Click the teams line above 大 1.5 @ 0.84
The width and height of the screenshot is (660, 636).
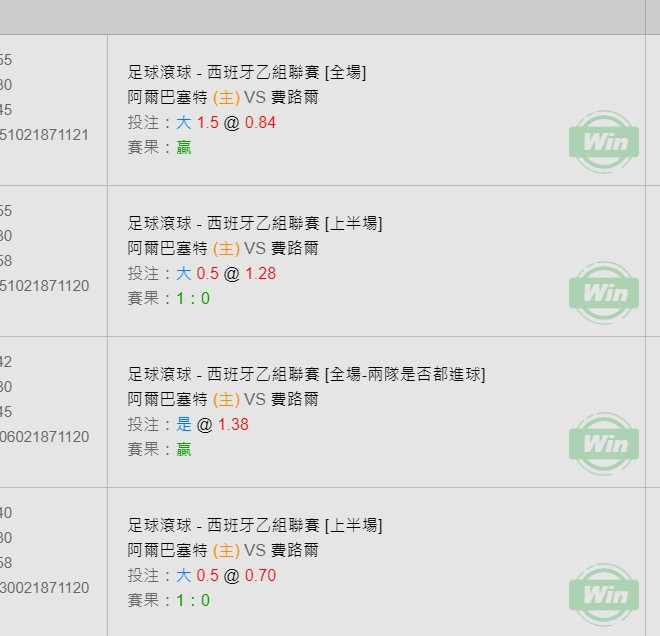coord(223,97)
